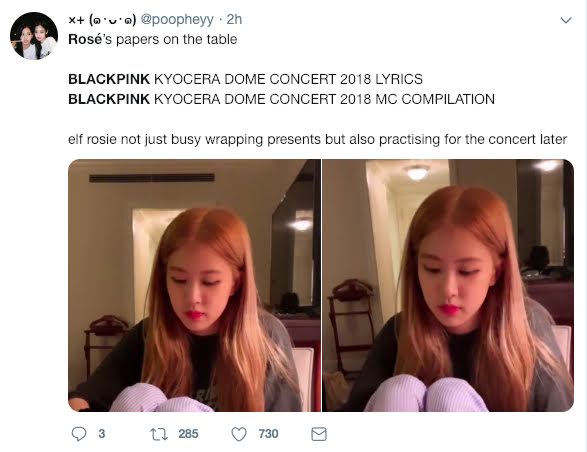
Task: Open the tweet's 2h timestamp
Action: click(234, 19)
